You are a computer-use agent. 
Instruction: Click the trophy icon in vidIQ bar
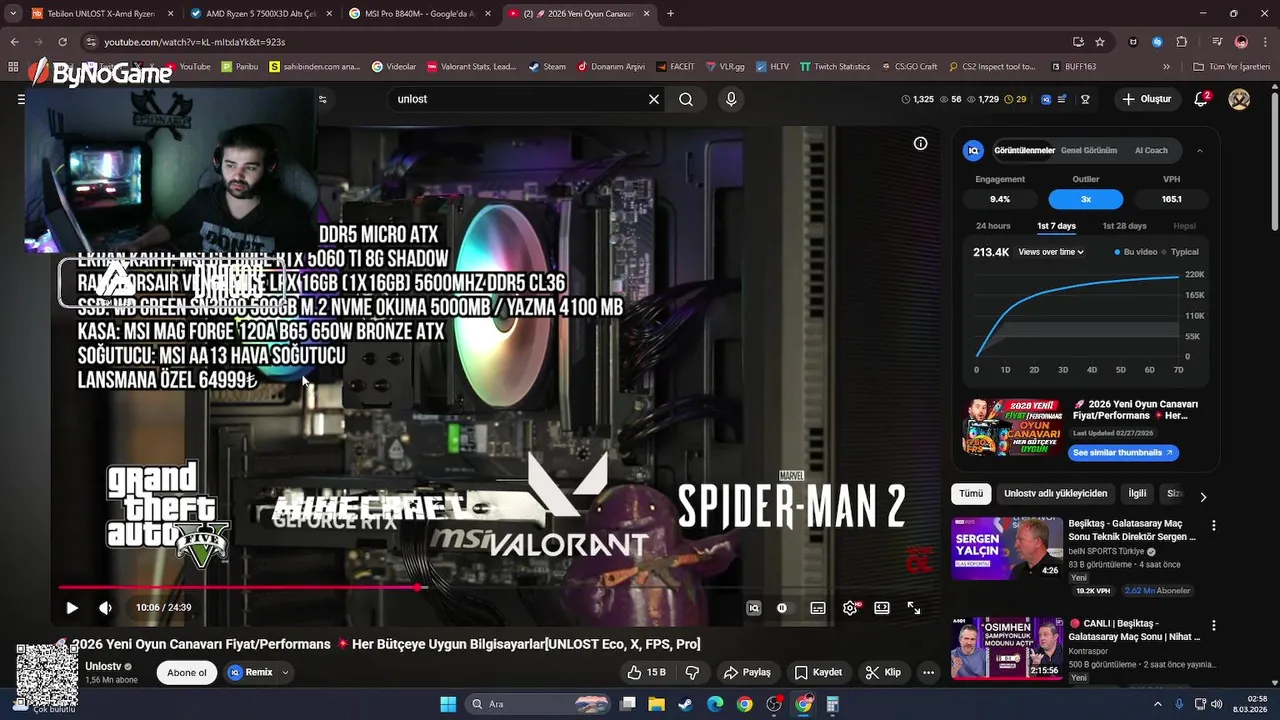[x=1085, y=99]
